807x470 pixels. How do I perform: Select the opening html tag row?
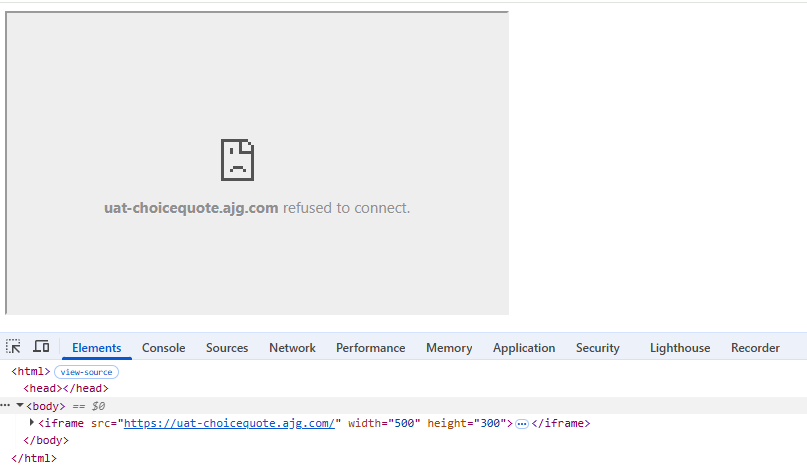pos(31,372)
